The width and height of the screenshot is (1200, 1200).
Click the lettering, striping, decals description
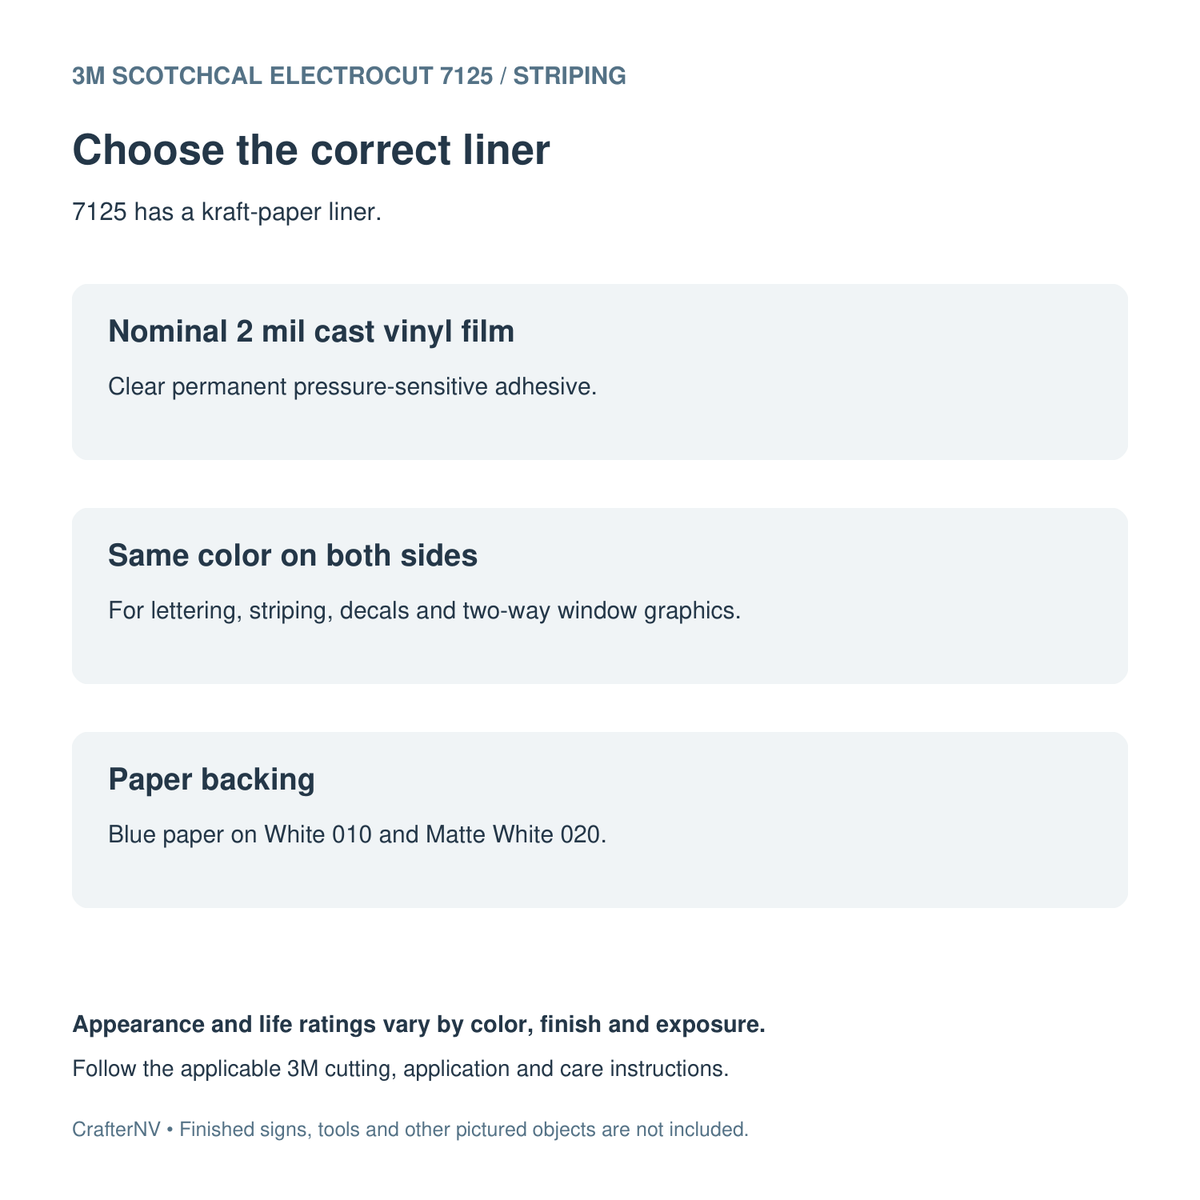click(424, 611)
